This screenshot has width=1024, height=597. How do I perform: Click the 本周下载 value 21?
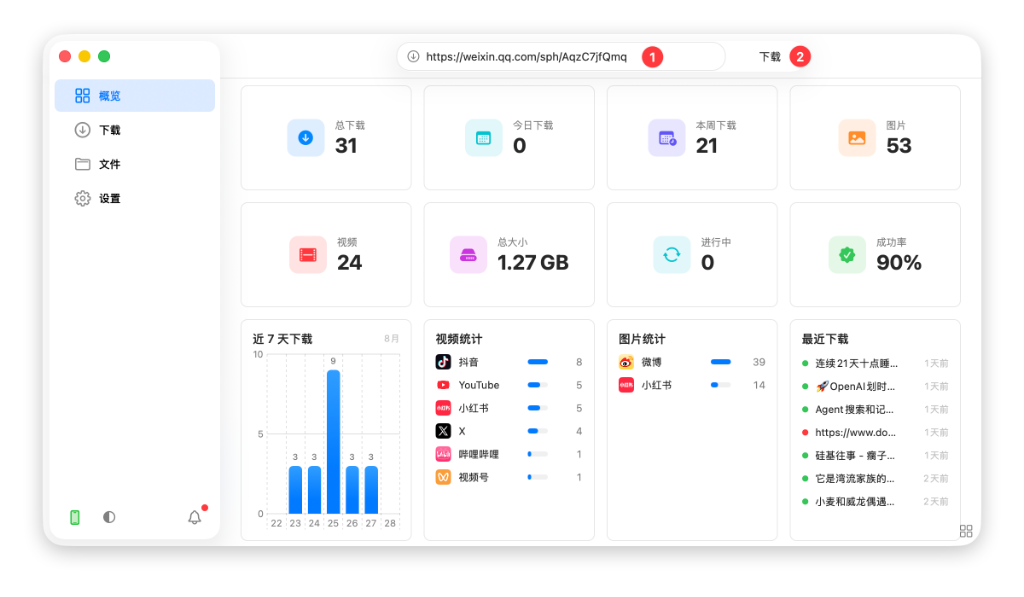tap(707, 146)
